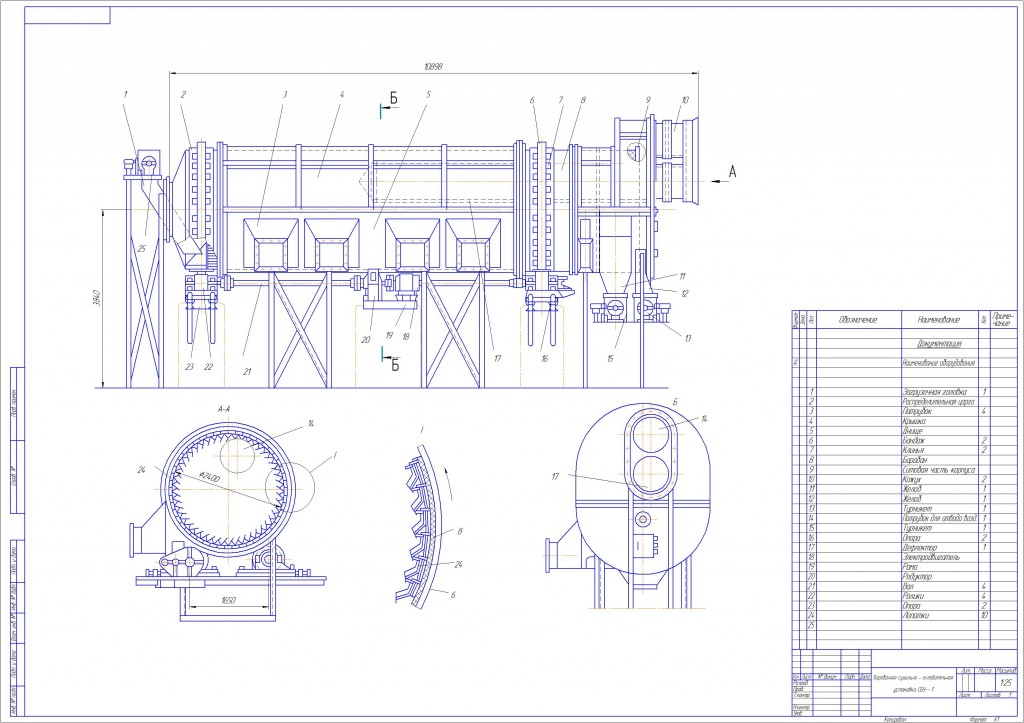Click 'Патрубок для отвода воздуха' in row 14
Screen dimensions: 1024x723
pyautogui.click(x=939, y=519)
